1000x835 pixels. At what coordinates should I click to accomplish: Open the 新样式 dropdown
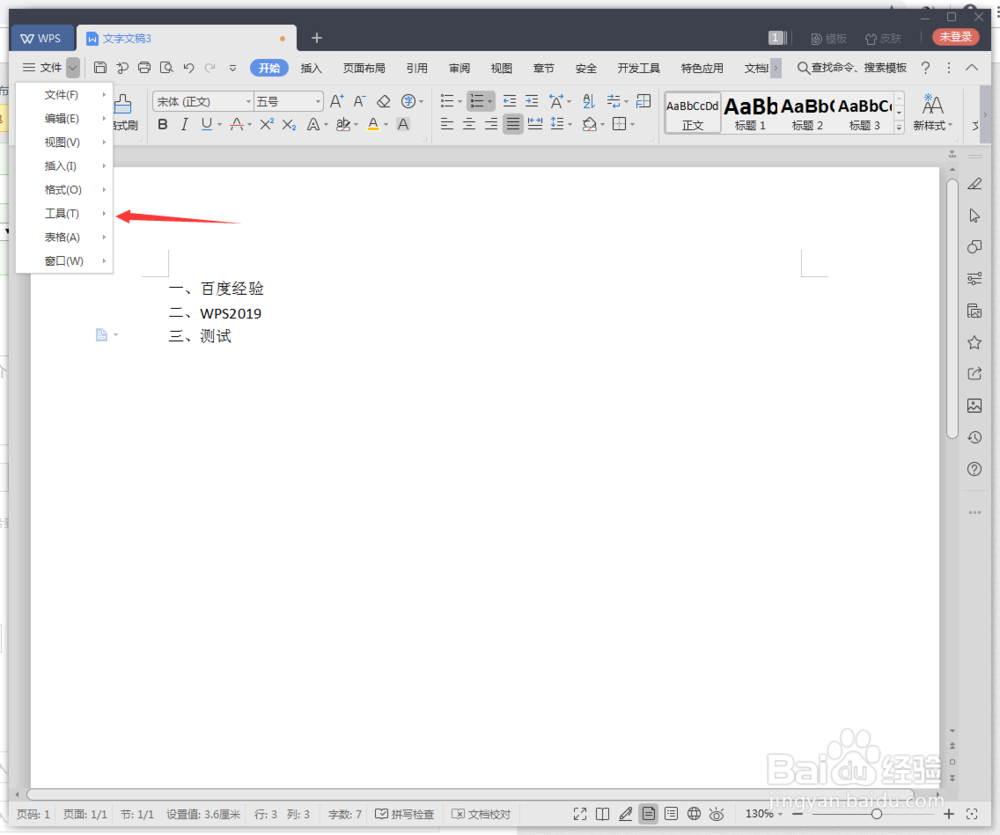[932, 112]
